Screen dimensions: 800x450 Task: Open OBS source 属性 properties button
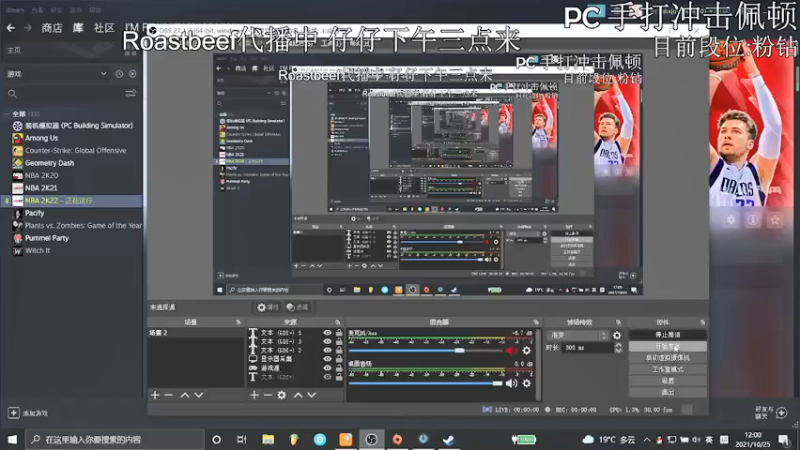coord(268,307)
